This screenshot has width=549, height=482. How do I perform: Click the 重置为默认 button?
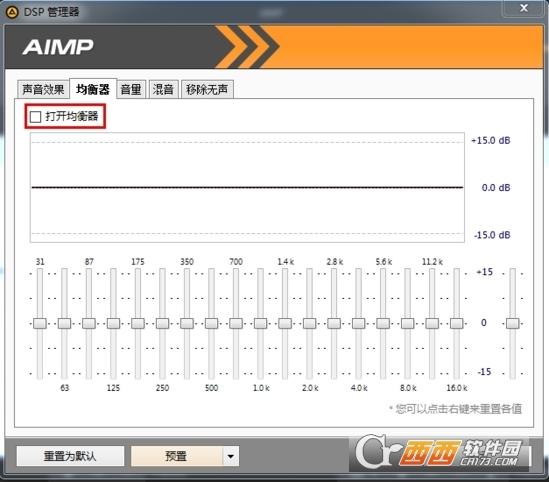(70, 456)
